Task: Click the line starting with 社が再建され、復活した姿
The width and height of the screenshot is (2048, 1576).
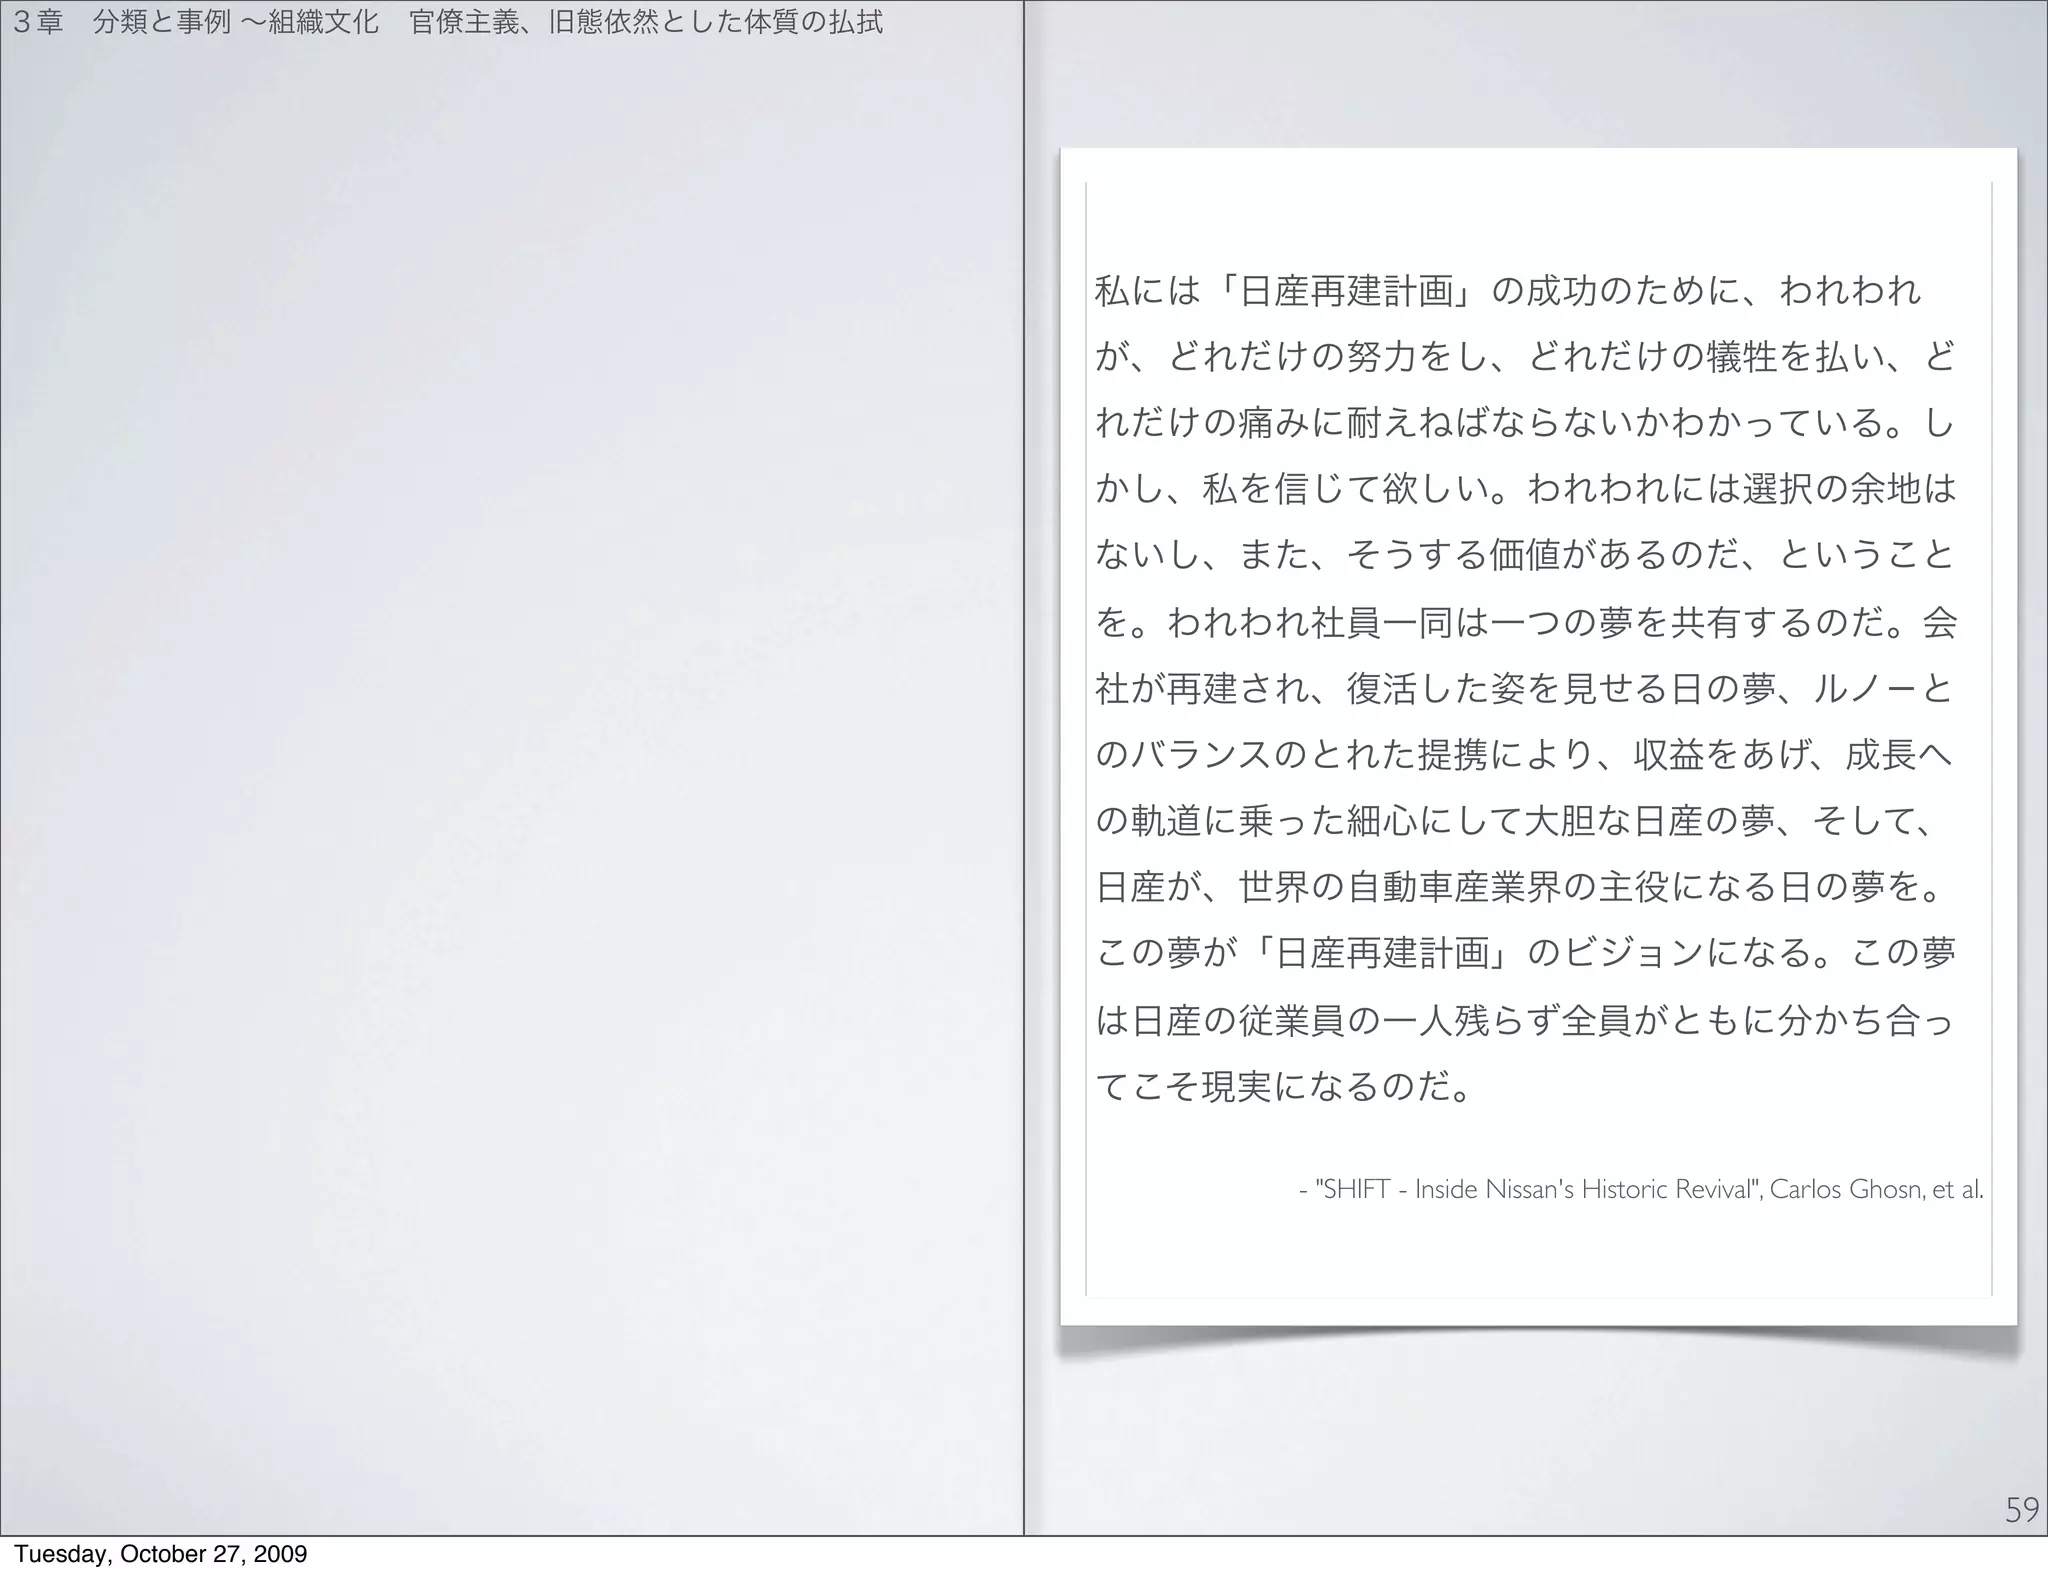Action: (x=1525, y=688)
